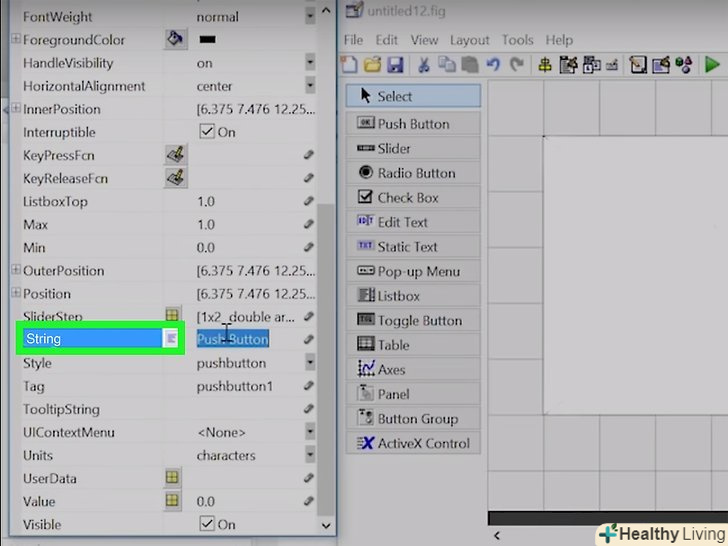Click the black ForegroundColor swatch

click(209, 40)
